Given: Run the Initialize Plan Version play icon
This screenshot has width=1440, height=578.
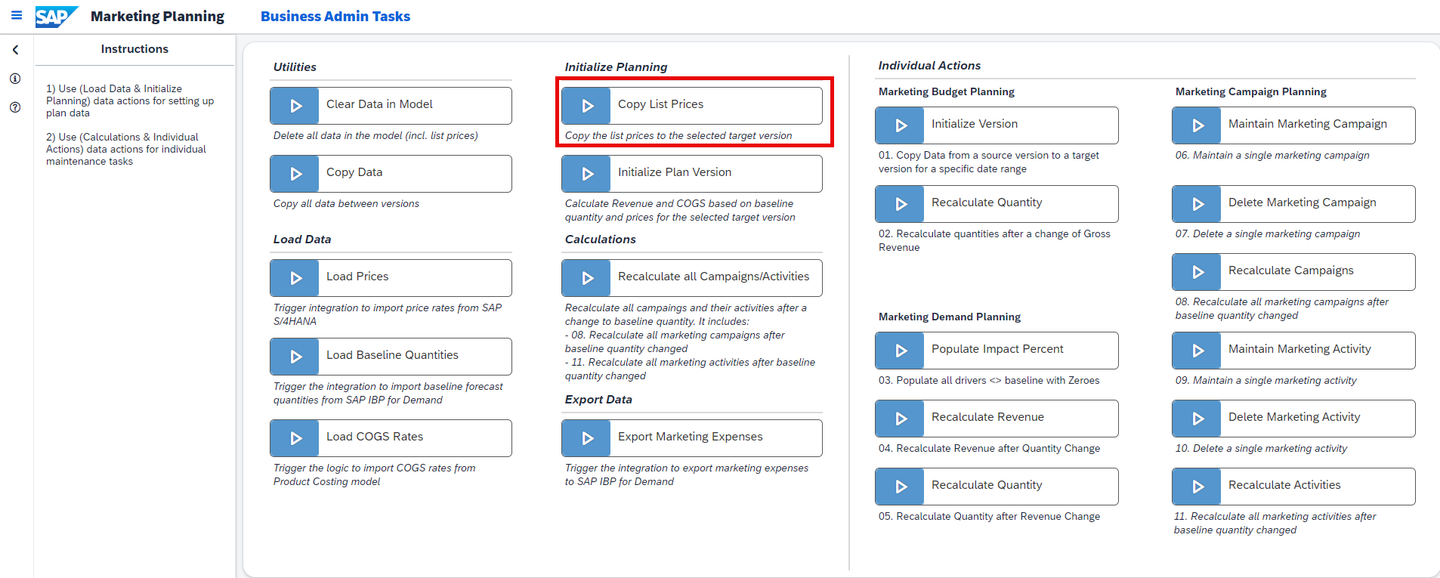Looking at the screenshot, I should click(x=587, y=173).
